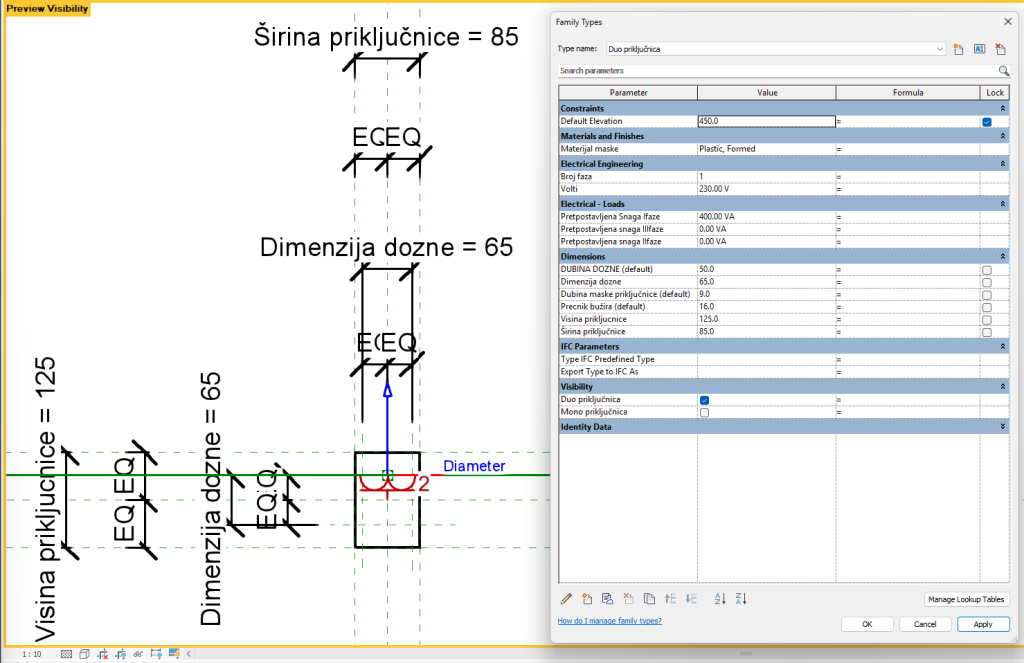Toggle lock for Default Elevation
Screen dimensions: 1024x663
coord(986,121)
